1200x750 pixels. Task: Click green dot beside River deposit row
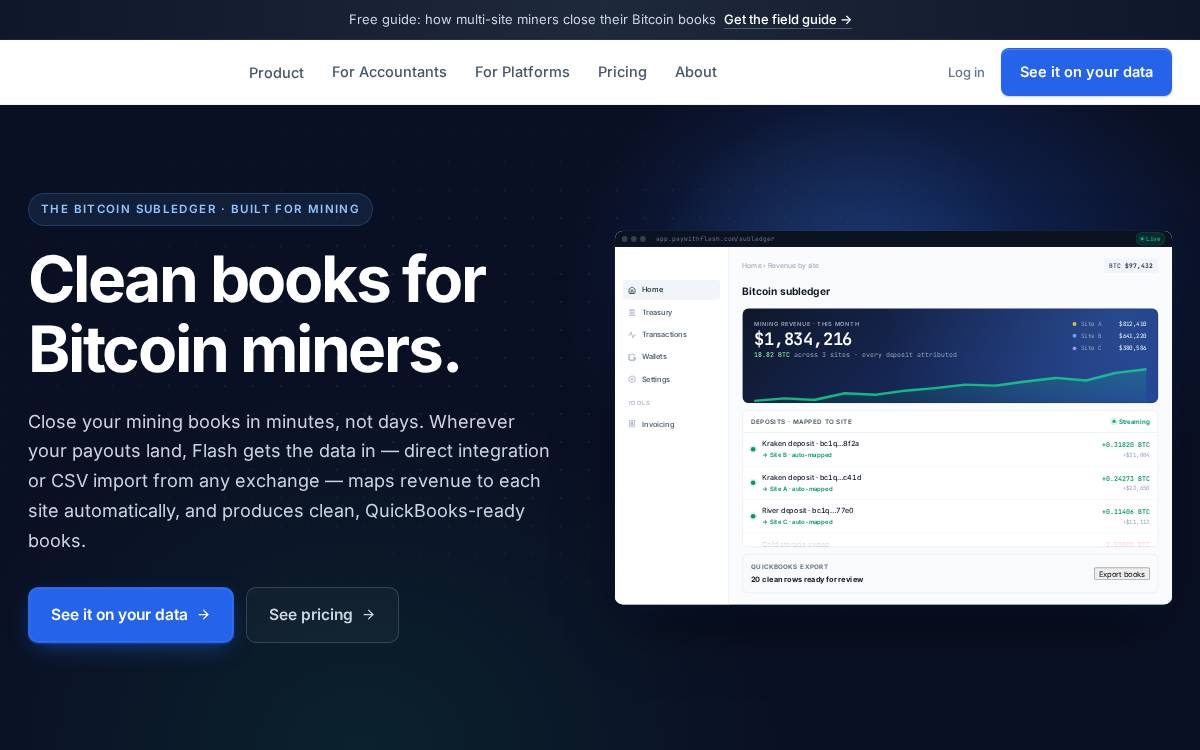pos(753,516)
